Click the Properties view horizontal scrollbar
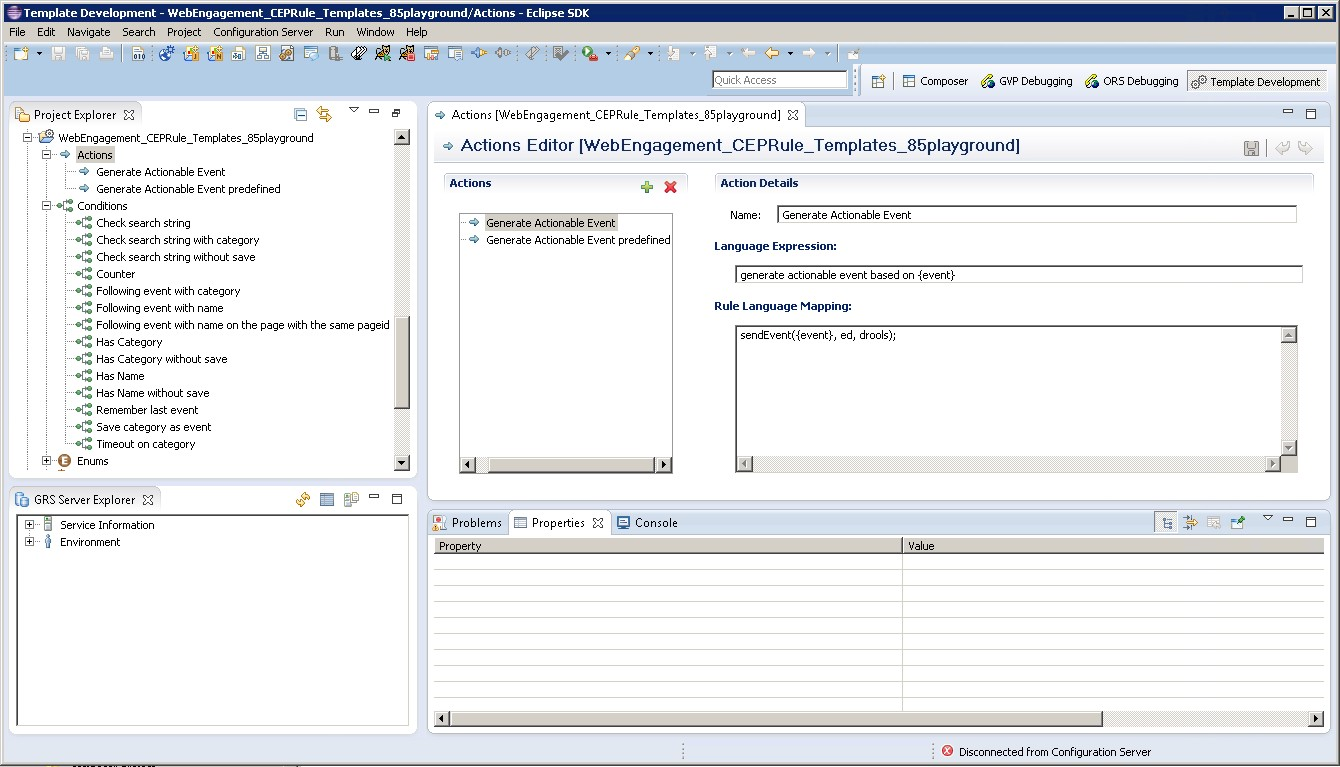Image resolution: width=1340 pixels, height=767 pixels. coord(770,719)
